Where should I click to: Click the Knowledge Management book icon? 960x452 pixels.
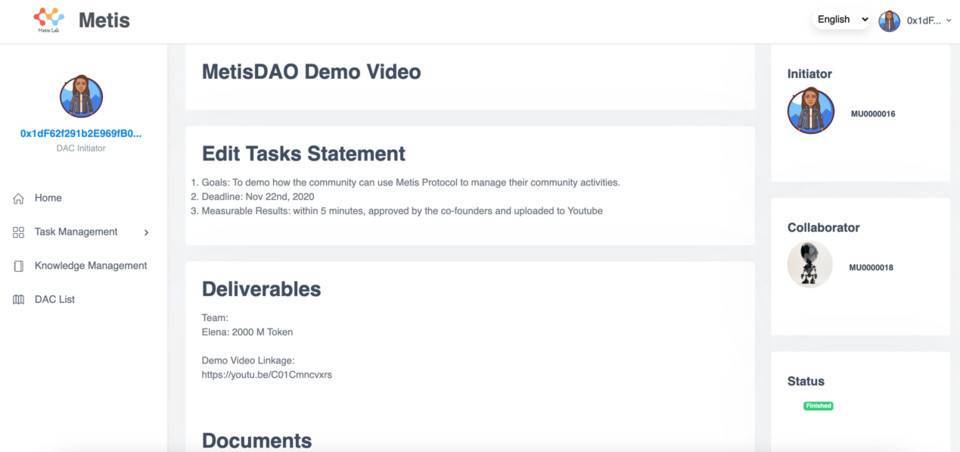point(18,266)
